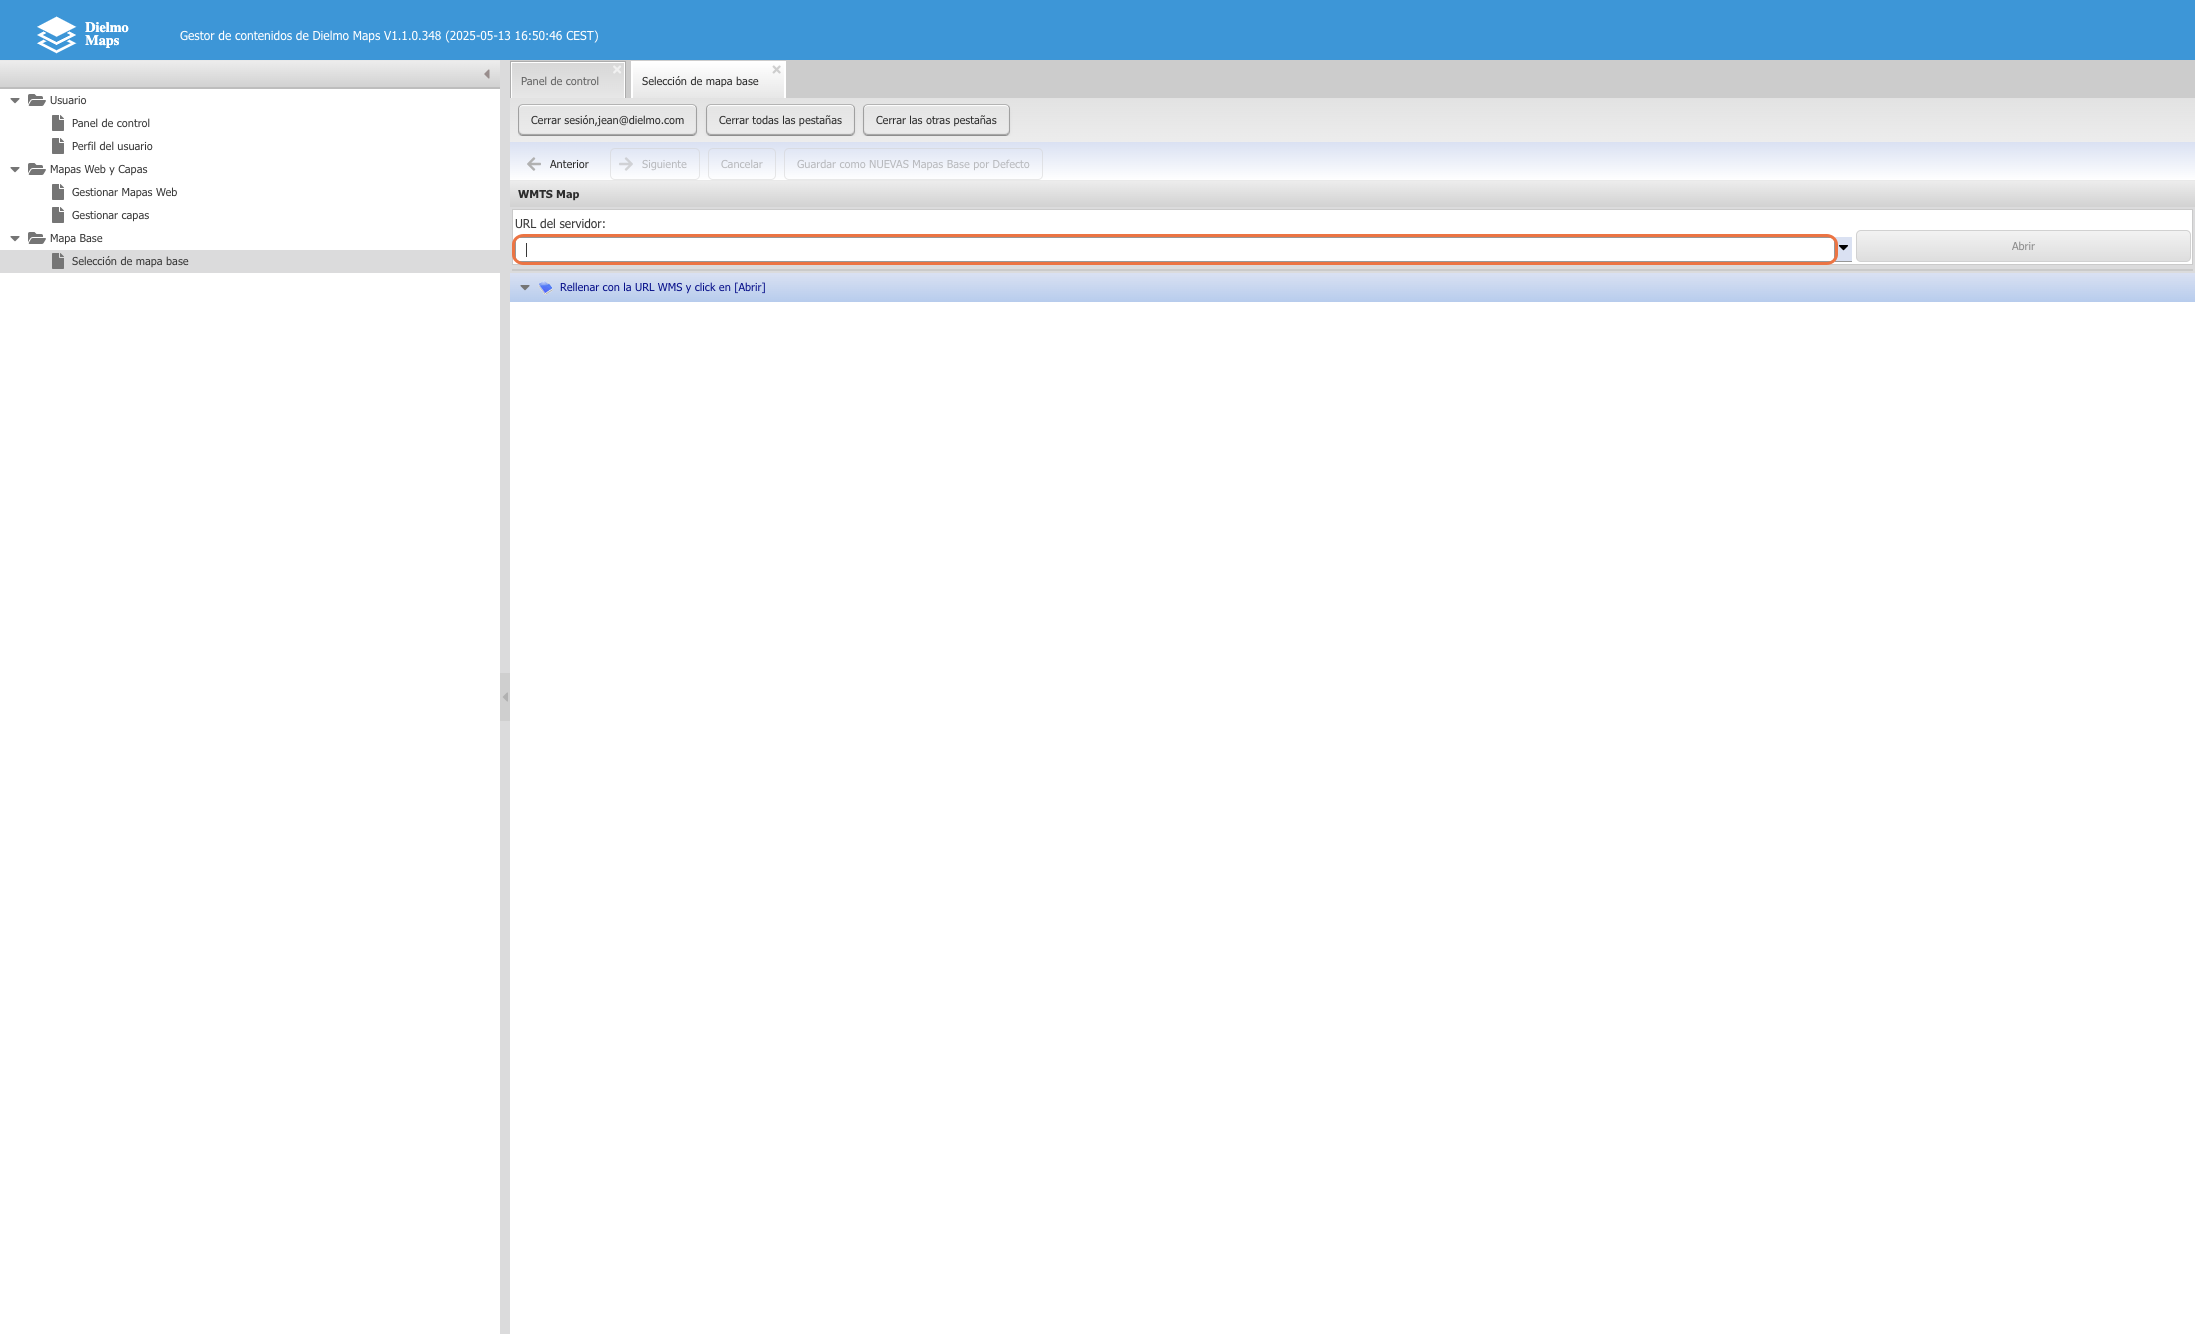The image size is (2195, 1334).
Task: Click Guardar como NUEVAS Mapas Base por Defecto
Action: coord(913,164)
